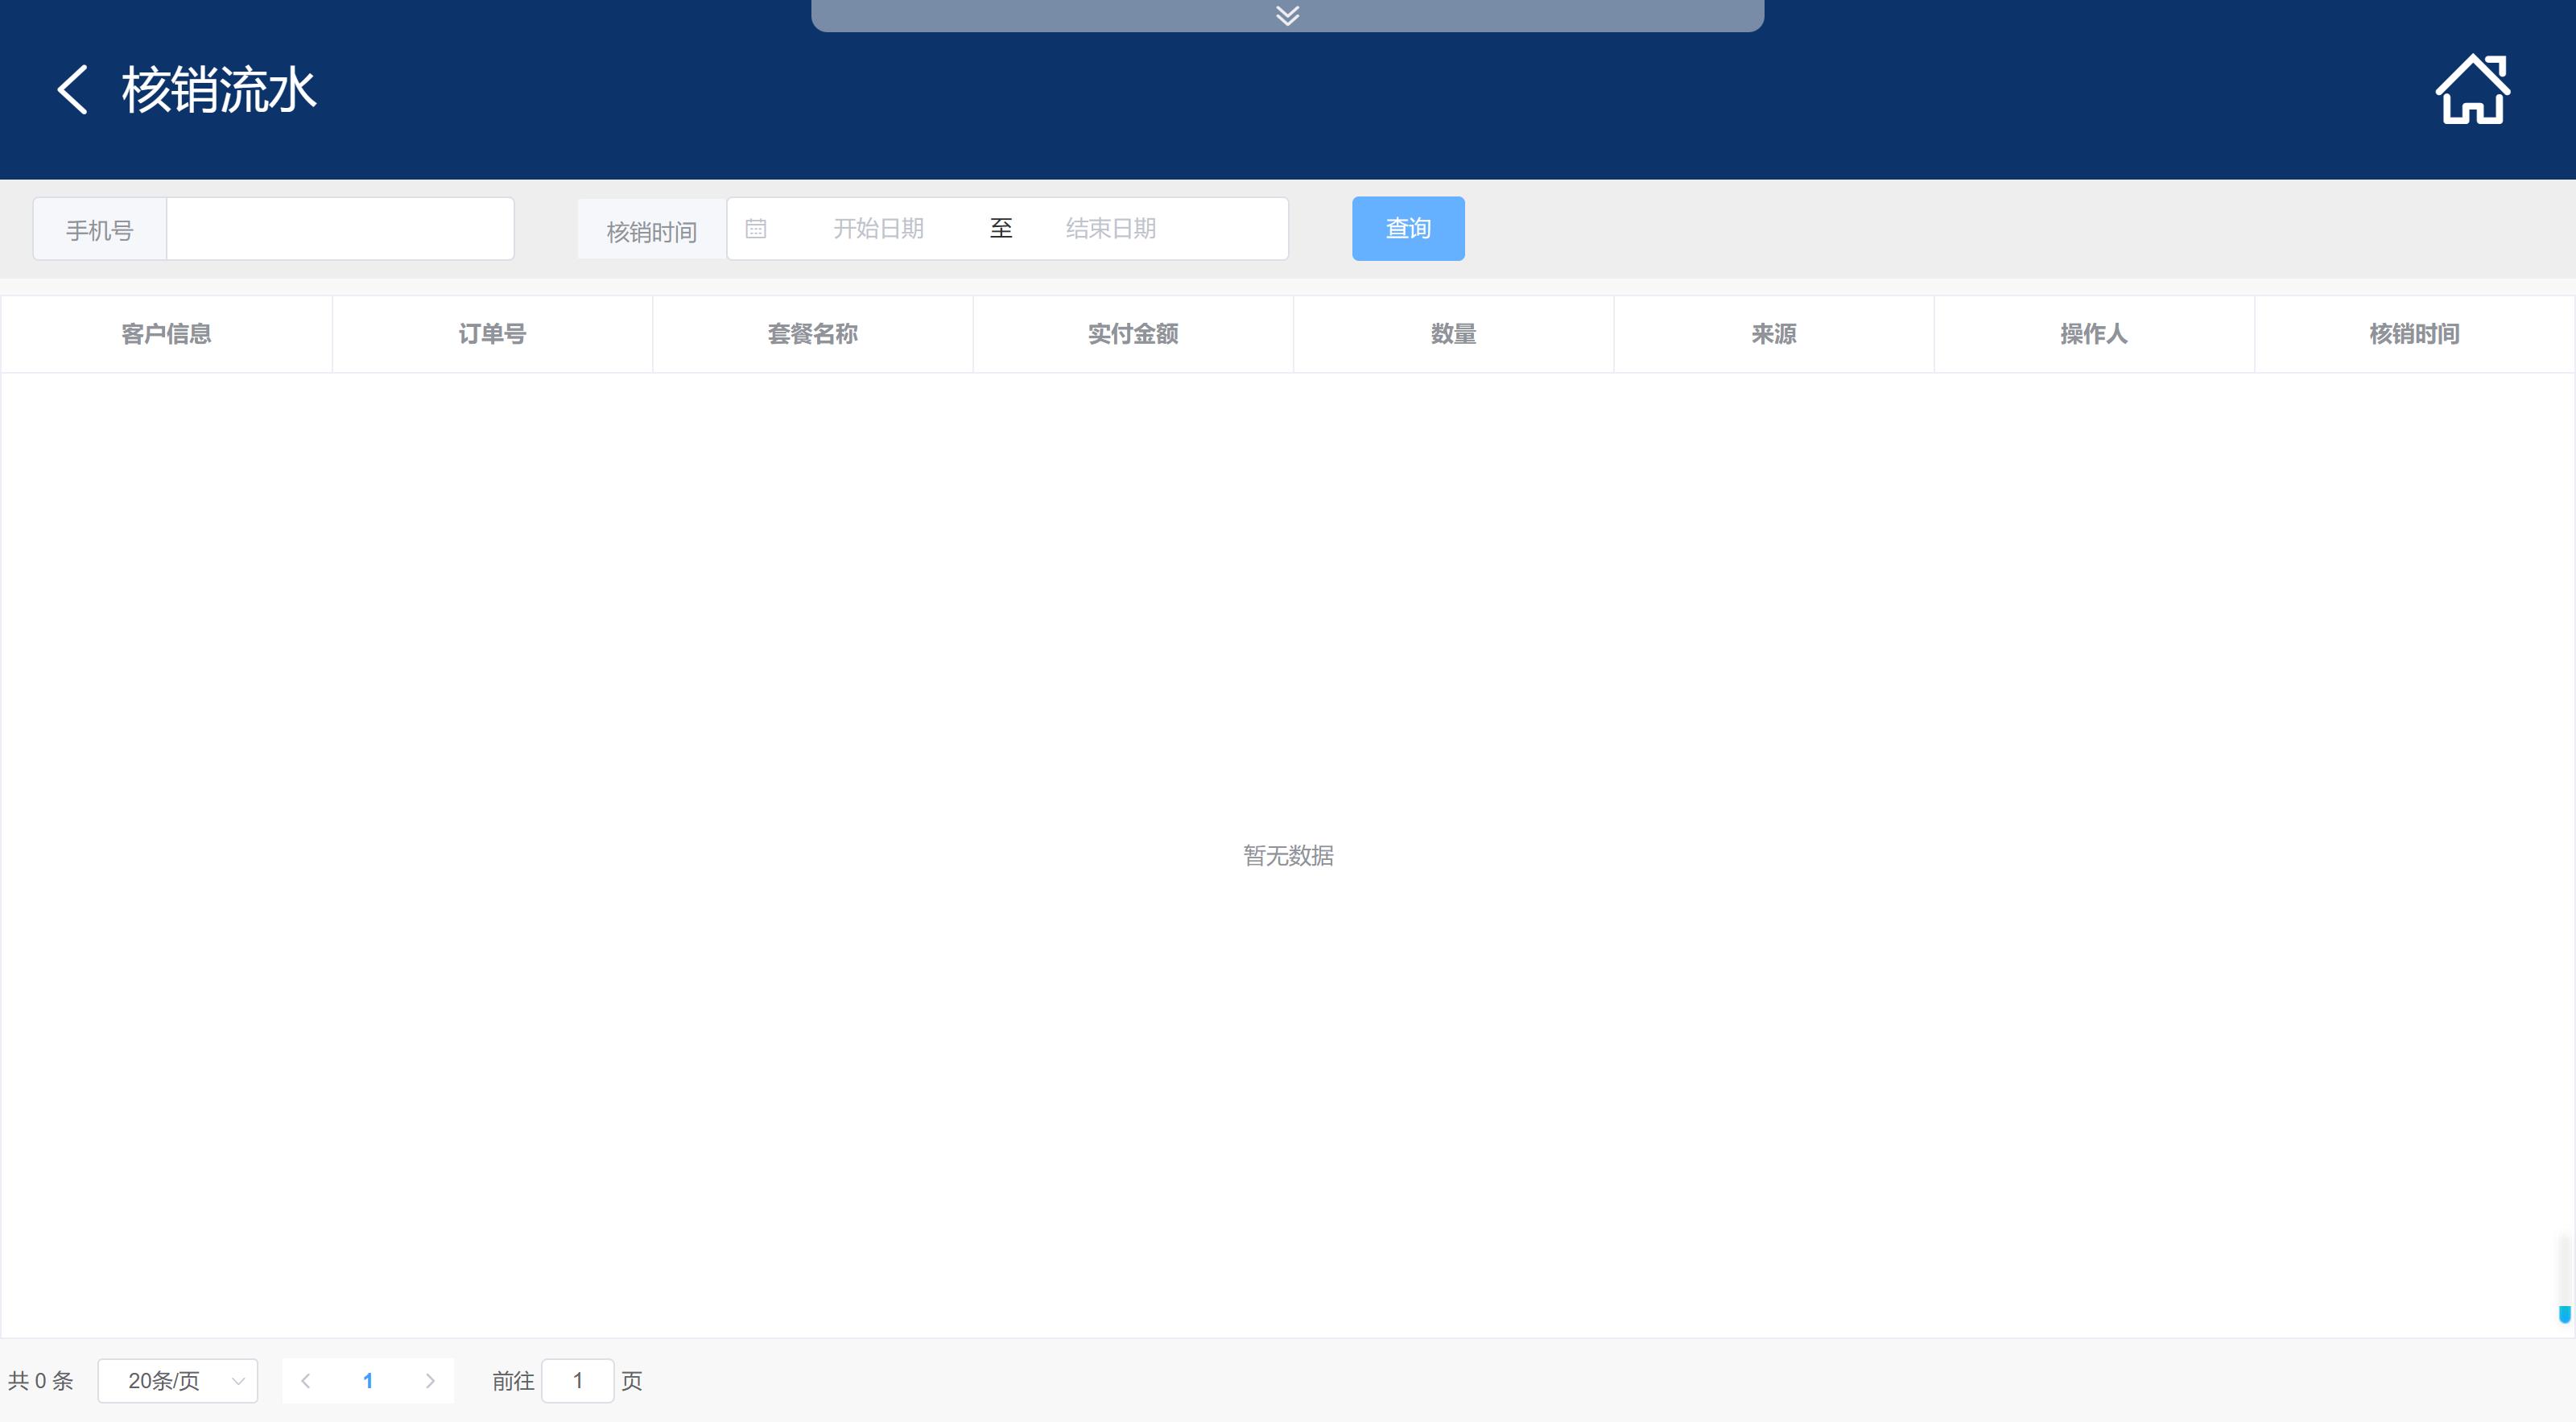Click the 操作人 column header
This screenshot has width=2576, height=1422.
point(2093,334)
